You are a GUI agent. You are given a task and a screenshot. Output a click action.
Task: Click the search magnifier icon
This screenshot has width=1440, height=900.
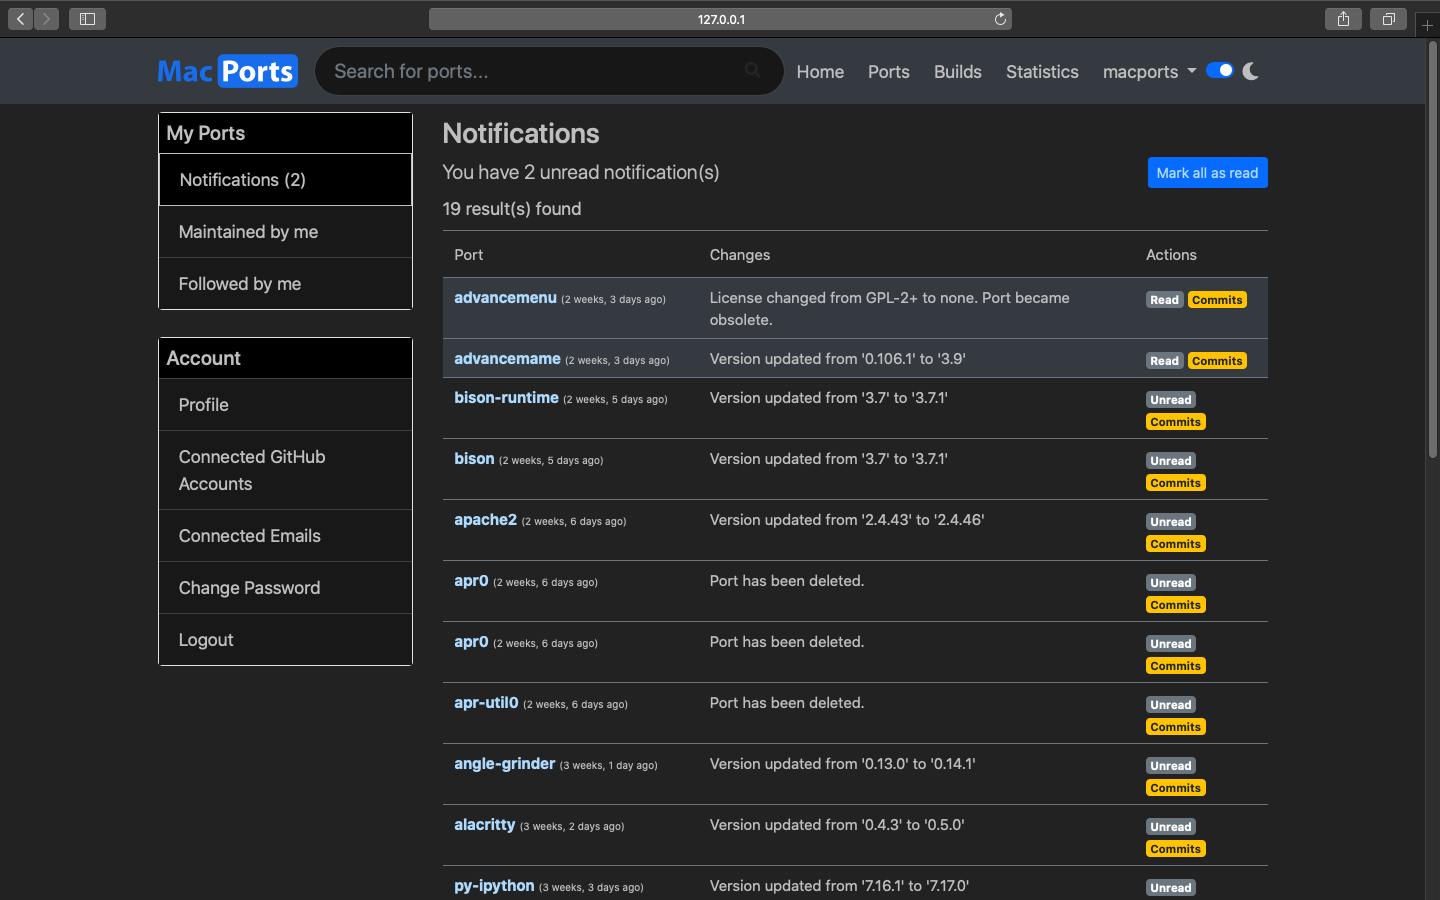click(752, 70)
